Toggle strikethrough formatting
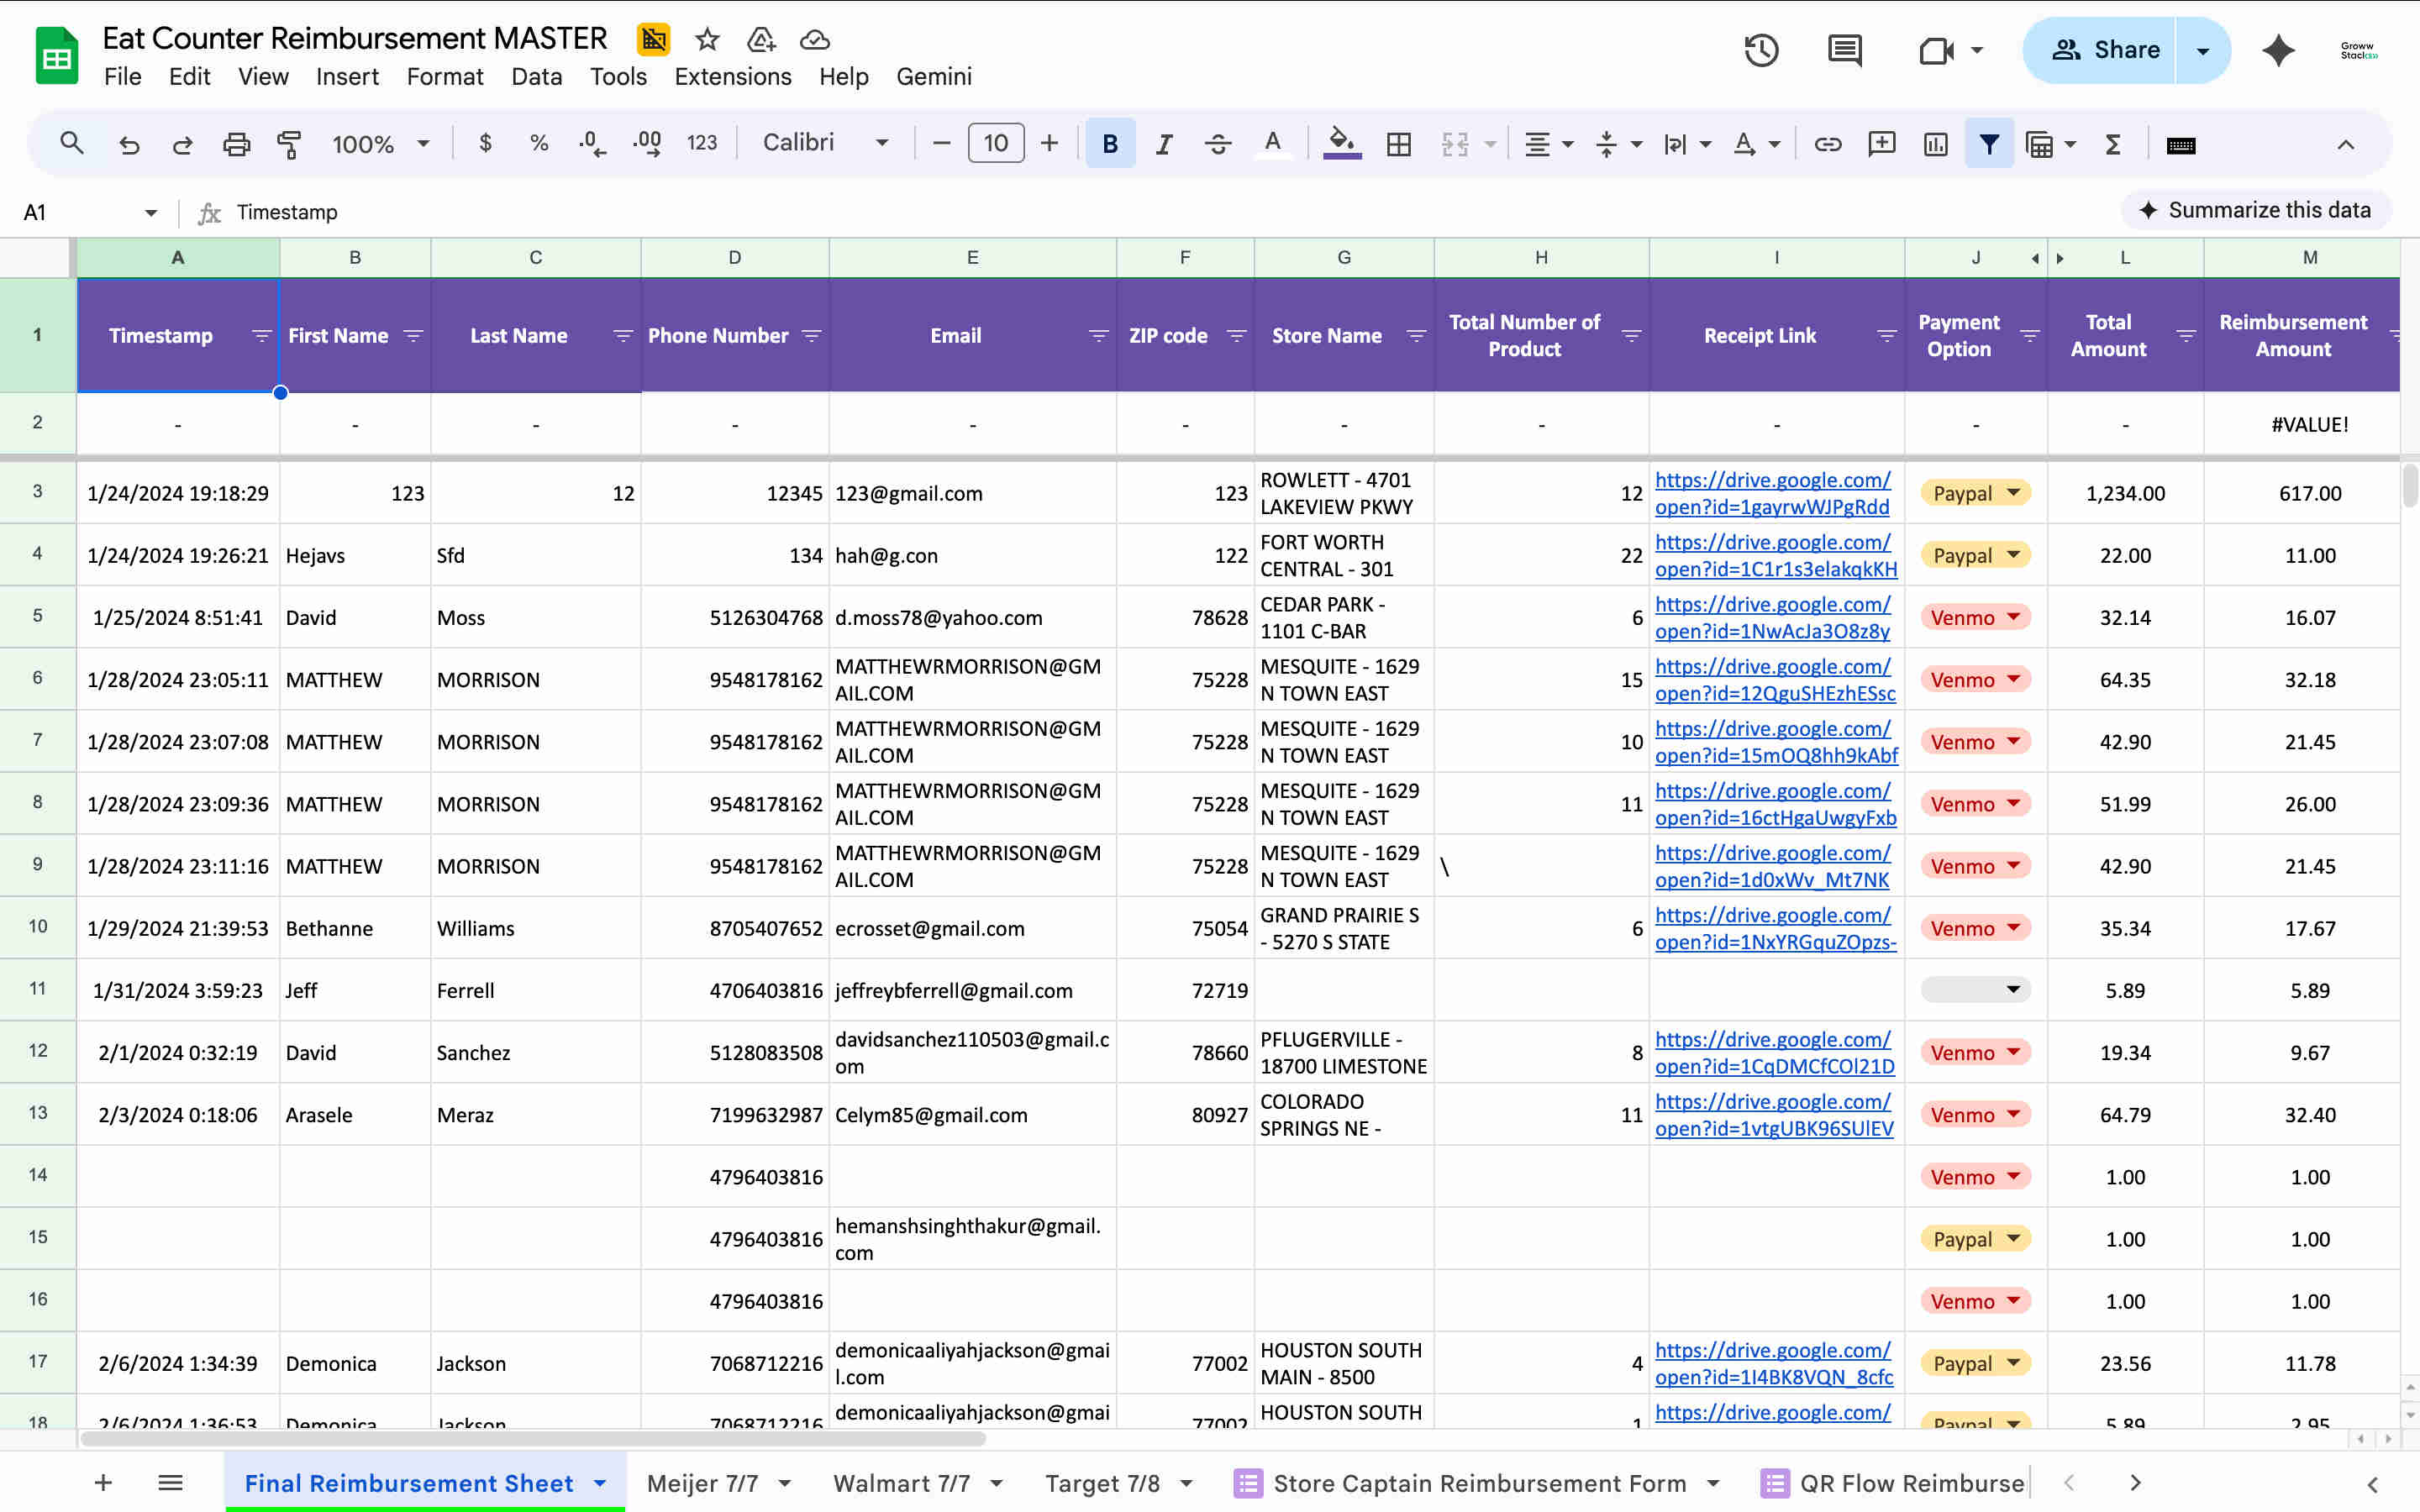The image size is (2420, 1512). point(1218,144)
